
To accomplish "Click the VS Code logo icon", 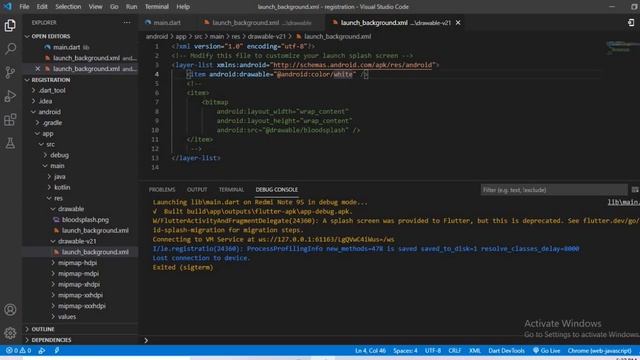I will click(x=7, y=7).
